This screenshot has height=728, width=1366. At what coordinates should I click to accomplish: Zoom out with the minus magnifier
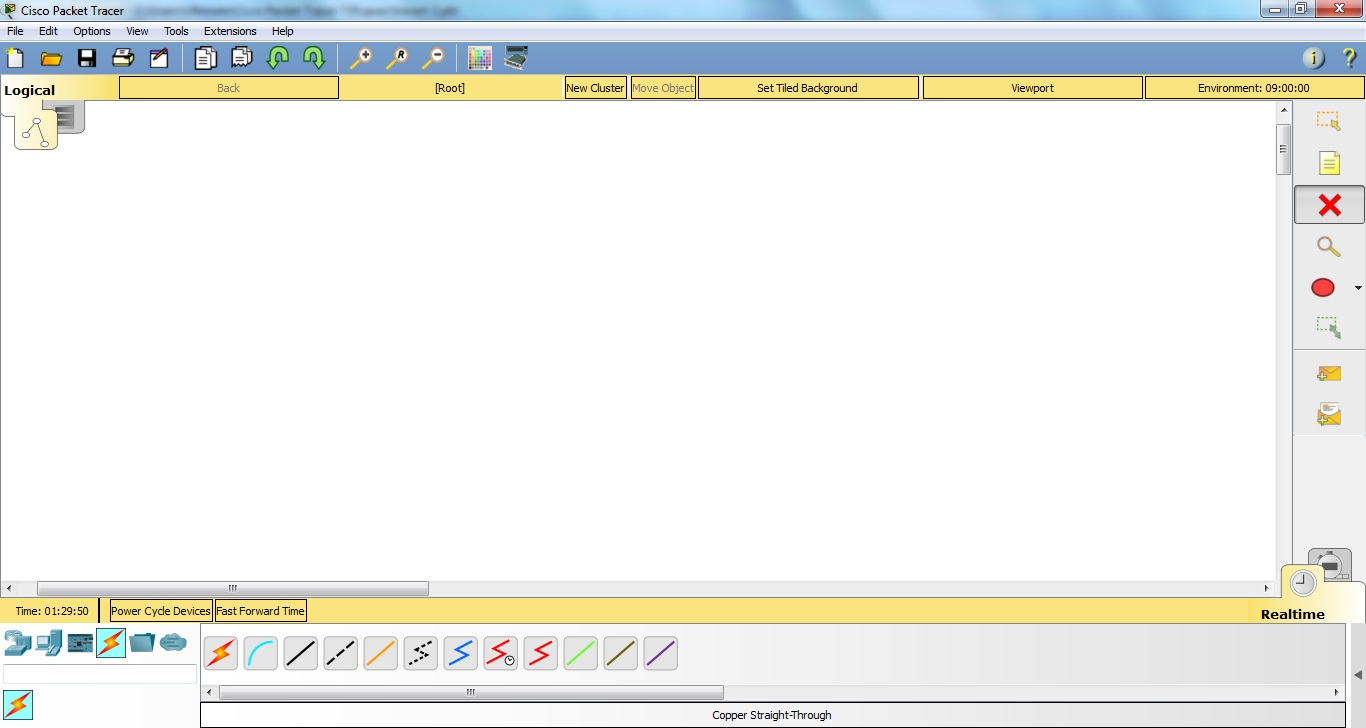433,58
